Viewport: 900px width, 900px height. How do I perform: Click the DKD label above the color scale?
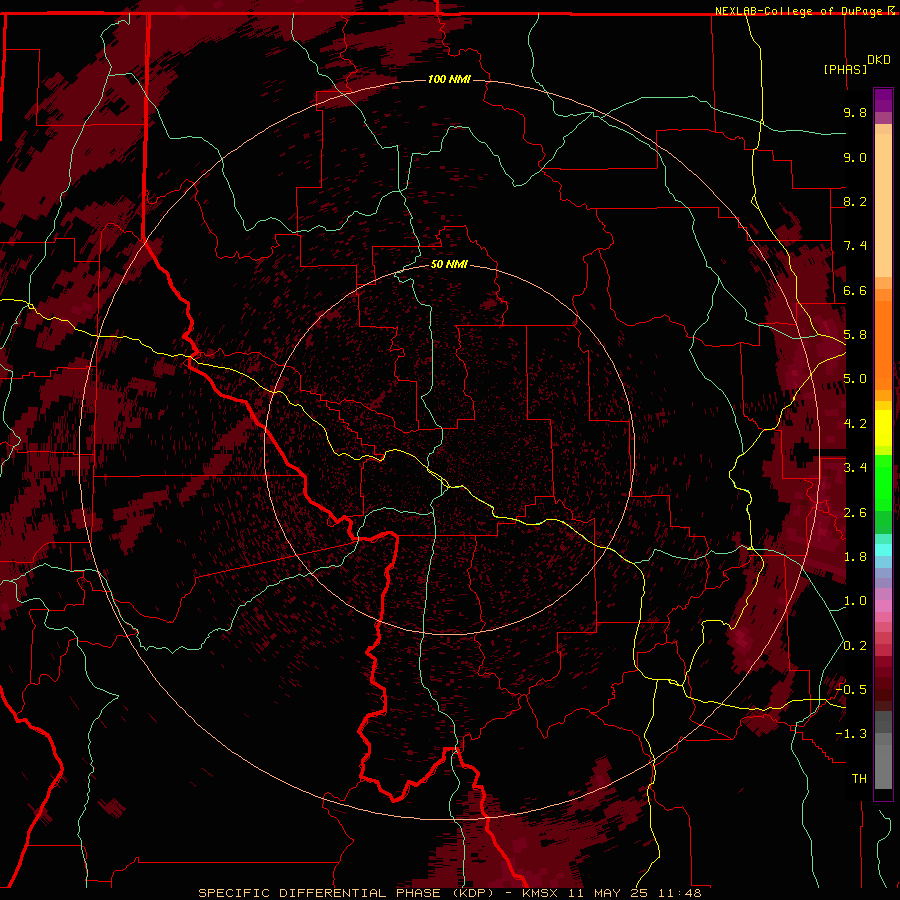point(878,60)
